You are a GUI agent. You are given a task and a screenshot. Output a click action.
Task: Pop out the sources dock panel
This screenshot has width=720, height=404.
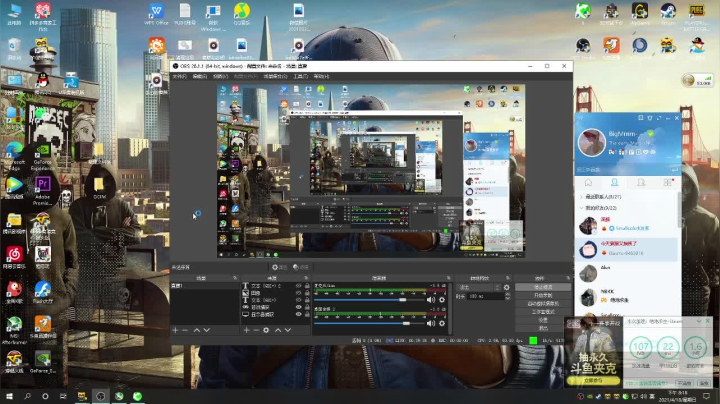pyautogui.click(x=306, y=278)
